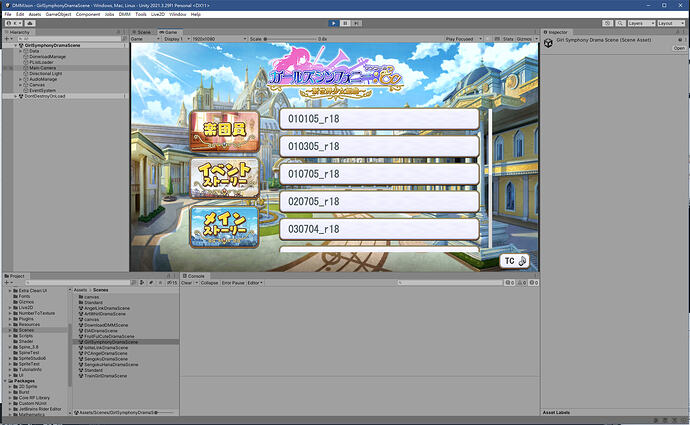Toggle the Stats overlay button

click(508, 39)
